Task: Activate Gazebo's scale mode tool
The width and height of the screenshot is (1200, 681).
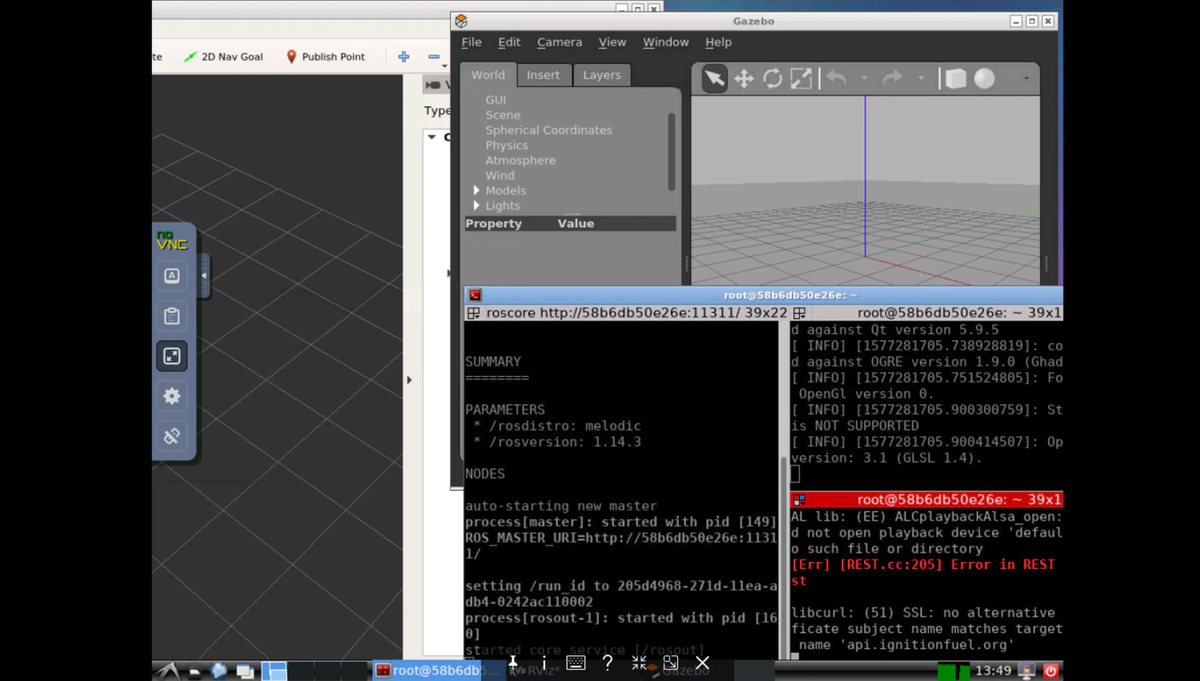Action: pyautogui.click(x=801, y=79)
